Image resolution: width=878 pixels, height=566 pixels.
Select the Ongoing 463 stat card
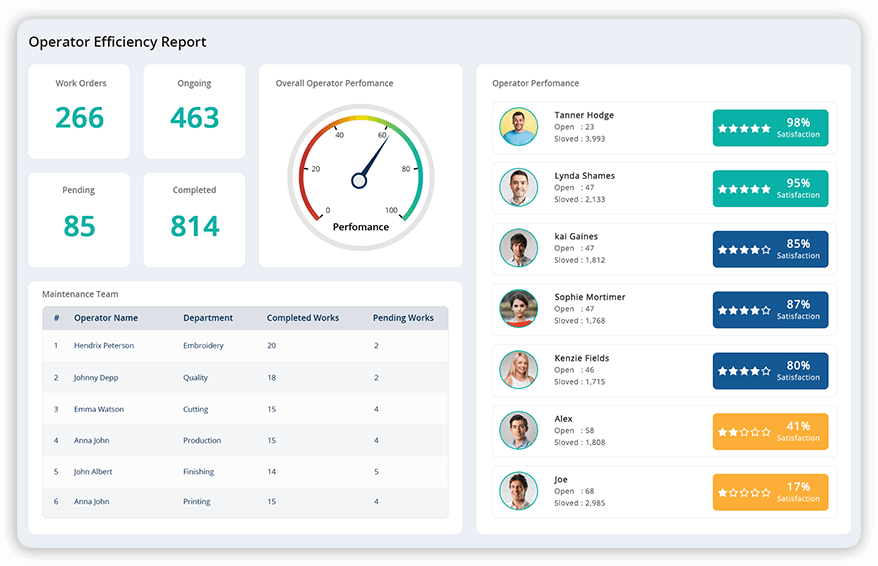pos(194,111)
